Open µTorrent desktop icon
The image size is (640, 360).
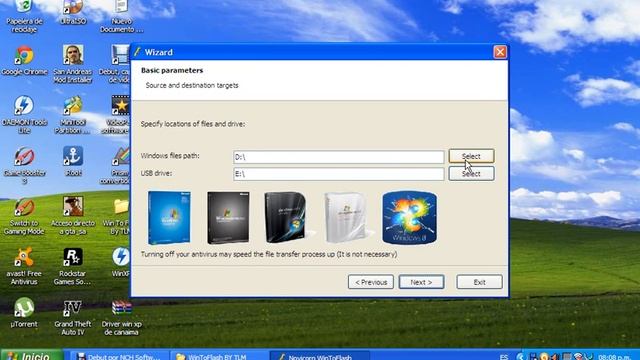(x=24, y=313)
